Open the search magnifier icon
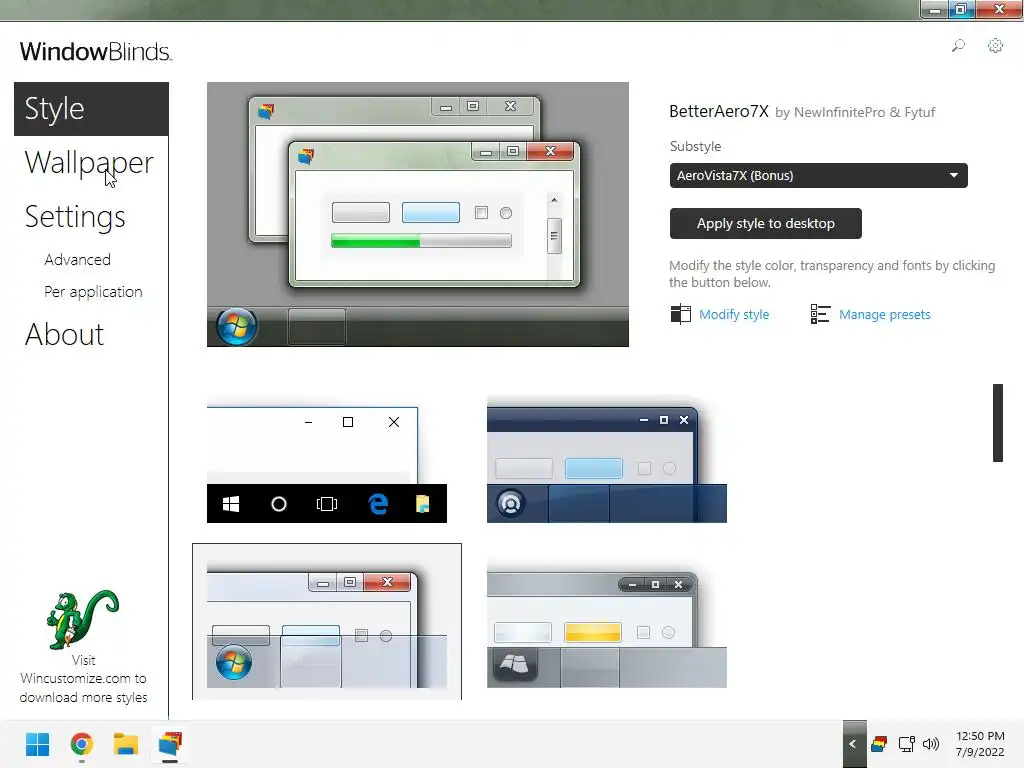 point(958,46)
